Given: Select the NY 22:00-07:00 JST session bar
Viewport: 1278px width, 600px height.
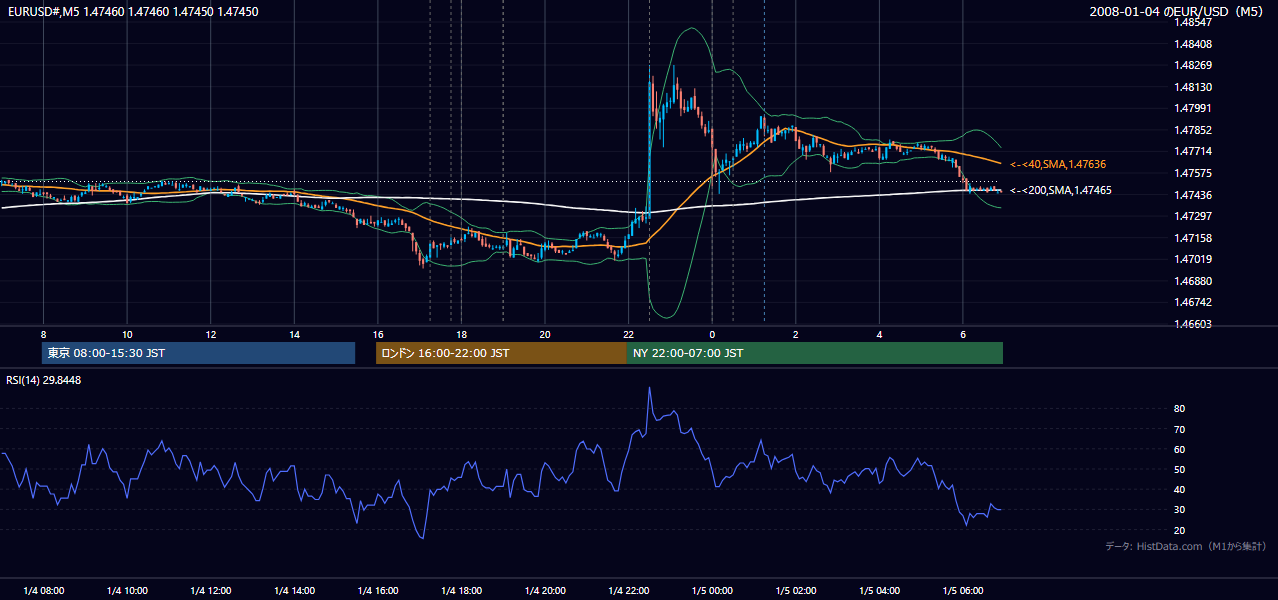Looking at the screenshot, I should [x=815, y=353].
